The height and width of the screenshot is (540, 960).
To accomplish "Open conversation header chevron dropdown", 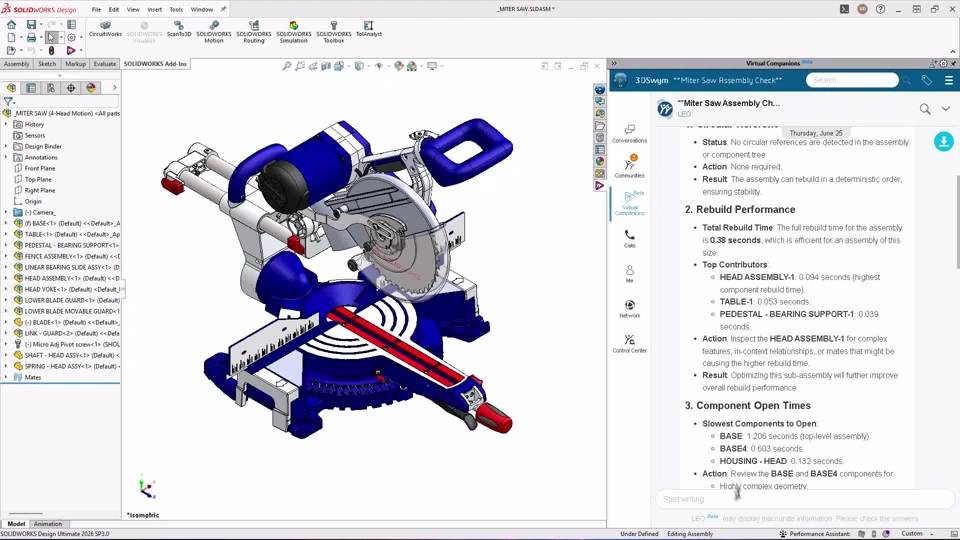I will [946, 109].
